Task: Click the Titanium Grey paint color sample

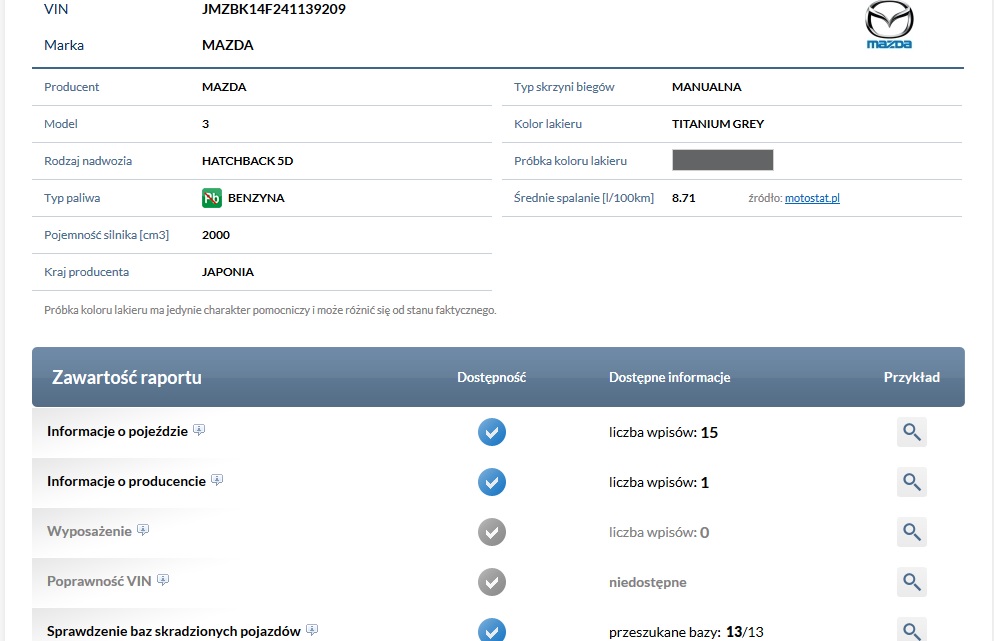Action: (722, 160)
